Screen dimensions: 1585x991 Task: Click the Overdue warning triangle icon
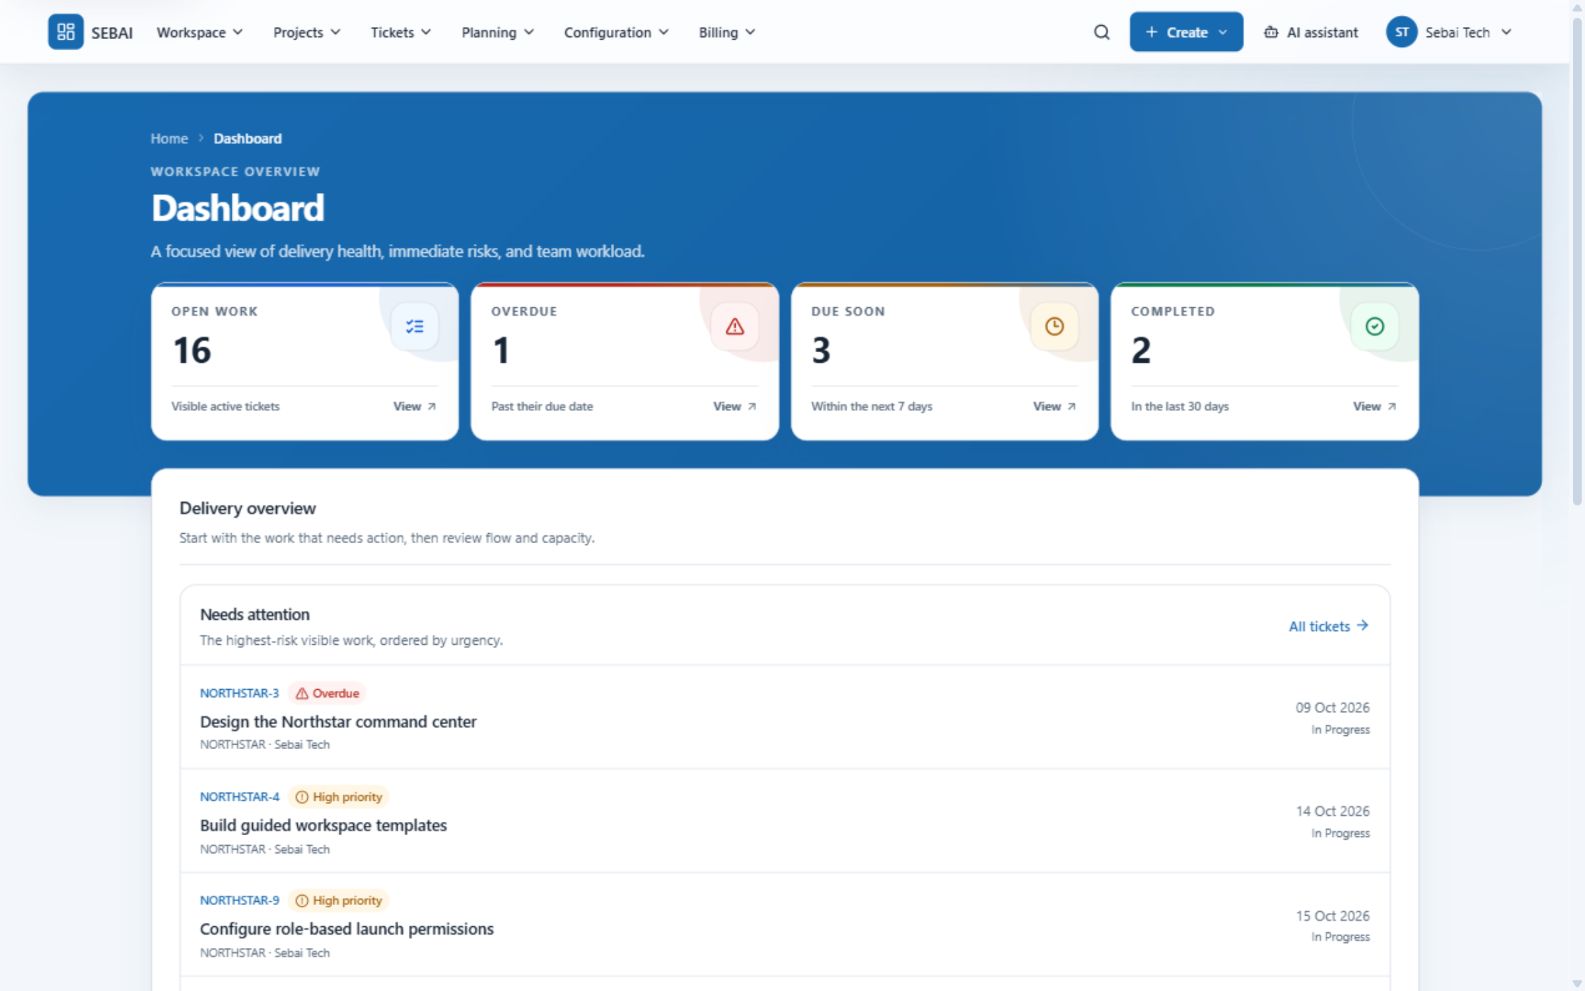tap(735, 327)
